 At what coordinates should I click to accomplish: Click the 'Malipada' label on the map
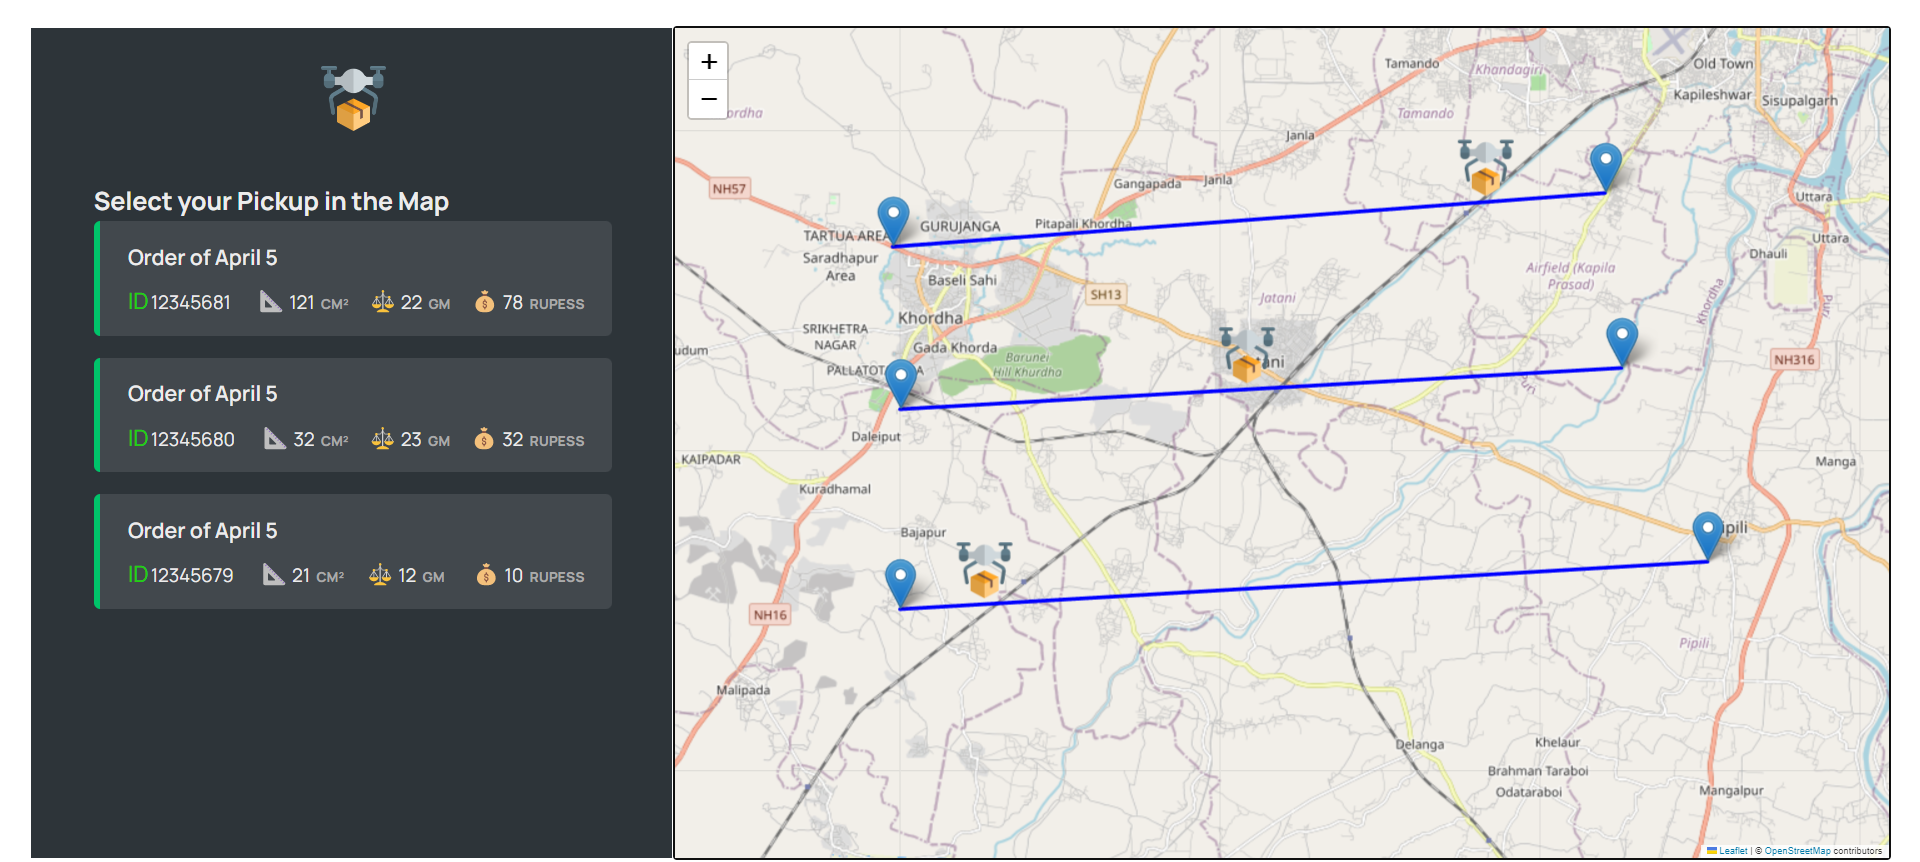tap(743, 690)
